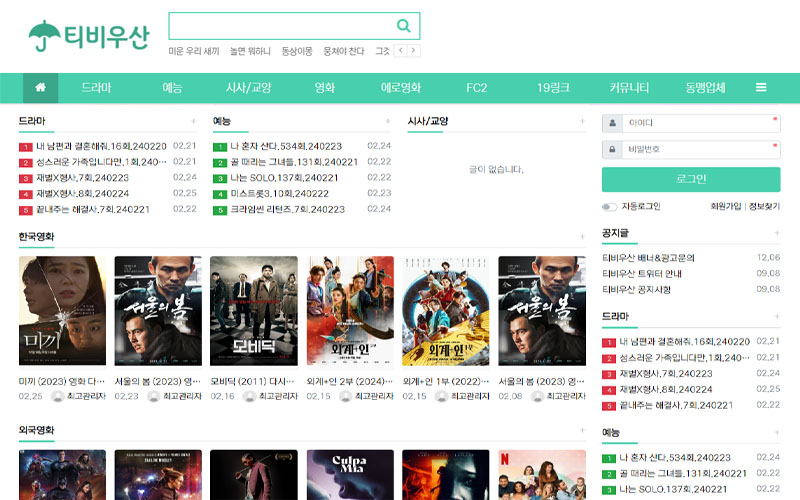Viewport: 800px width, 500px height.
Task: Open the 커뮤니티 menu tab
Action: coord(629,87)
